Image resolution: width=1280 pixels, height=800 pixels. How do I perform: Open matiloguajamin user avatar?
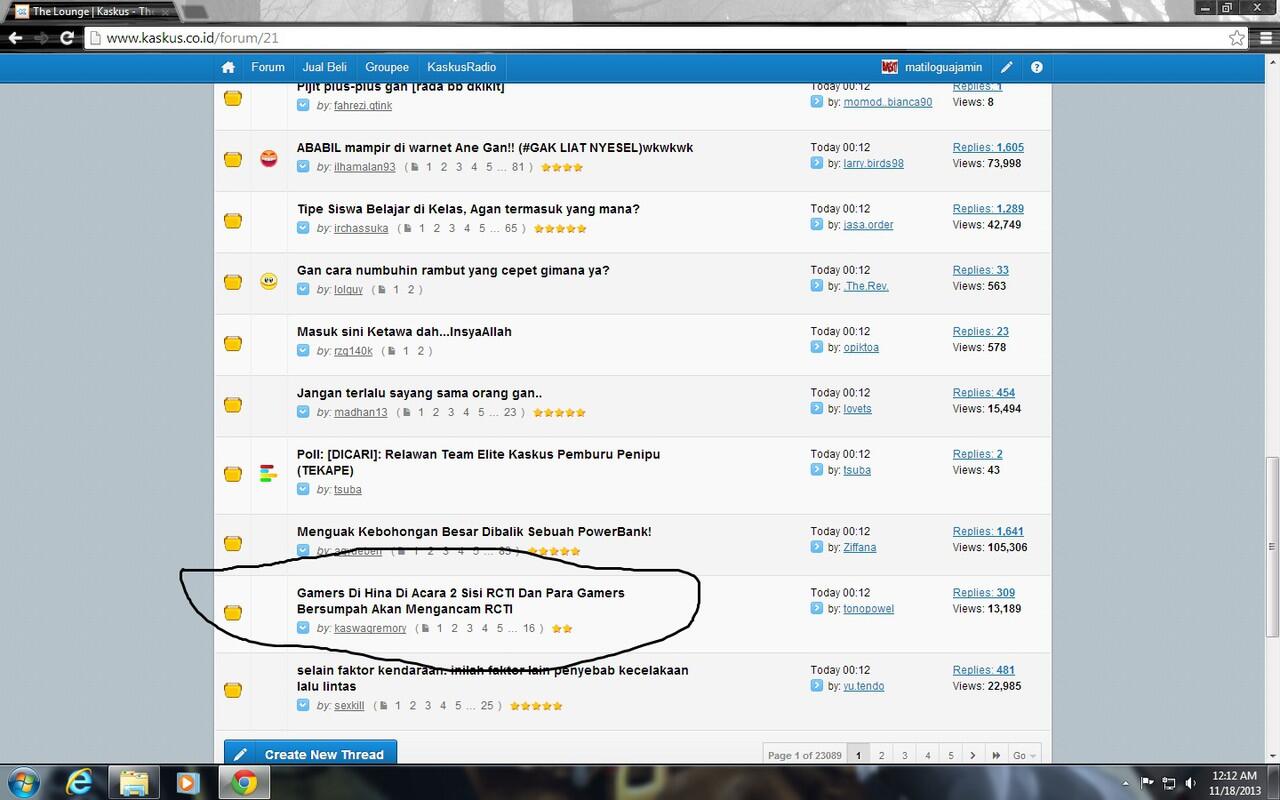pos(889,67)
